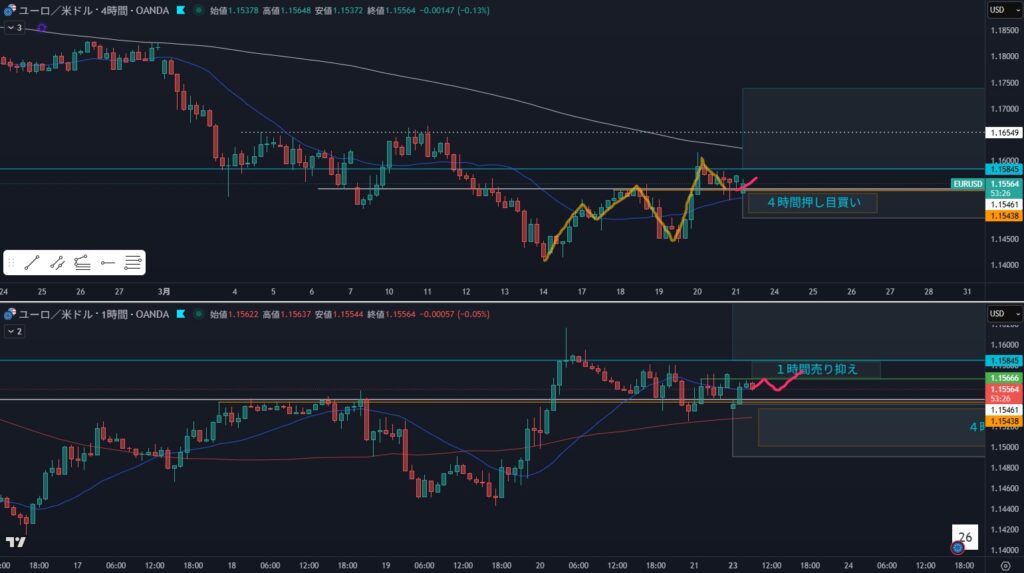
Task: Pick the multi-line horizontal levels tool
Action: [133, 263]
